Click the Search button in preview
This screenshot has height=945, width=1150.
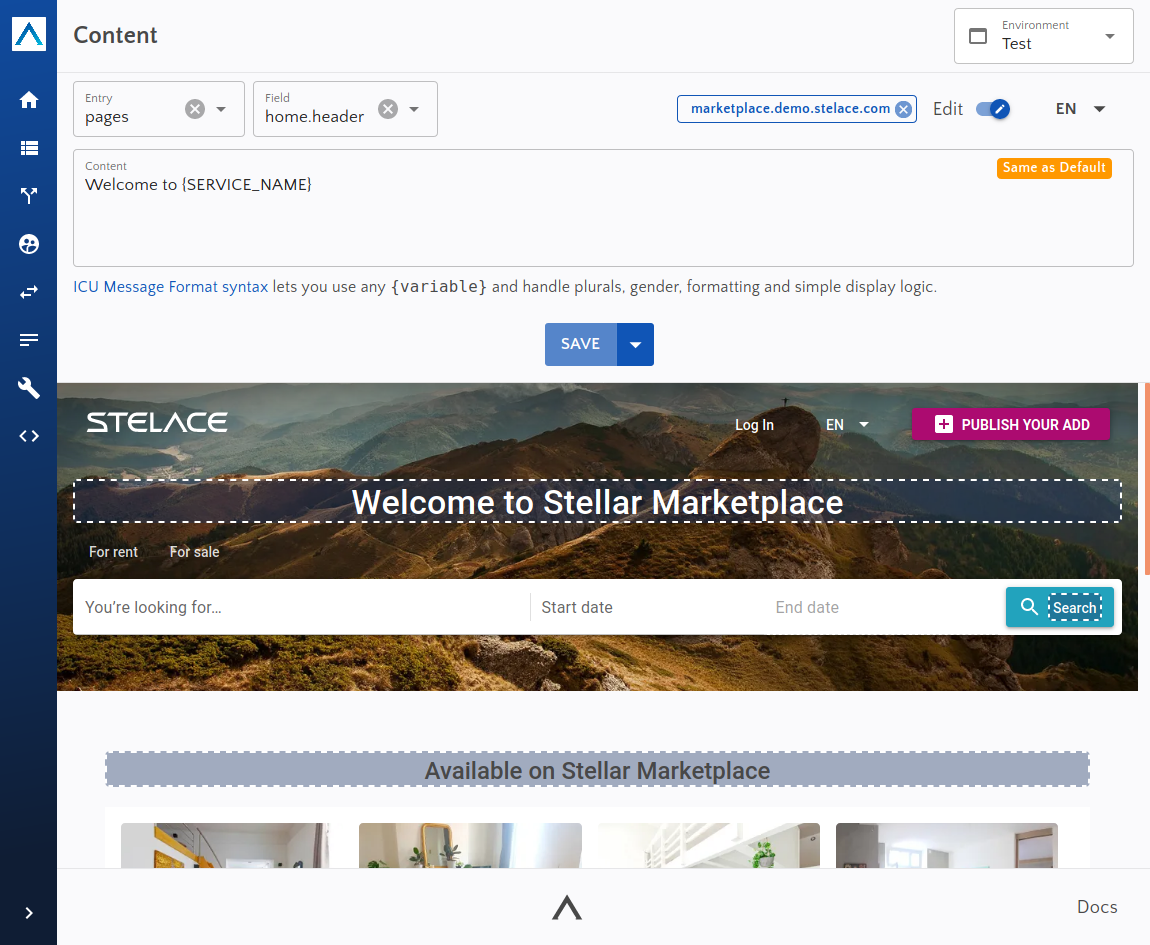(x=1060, y=607)
